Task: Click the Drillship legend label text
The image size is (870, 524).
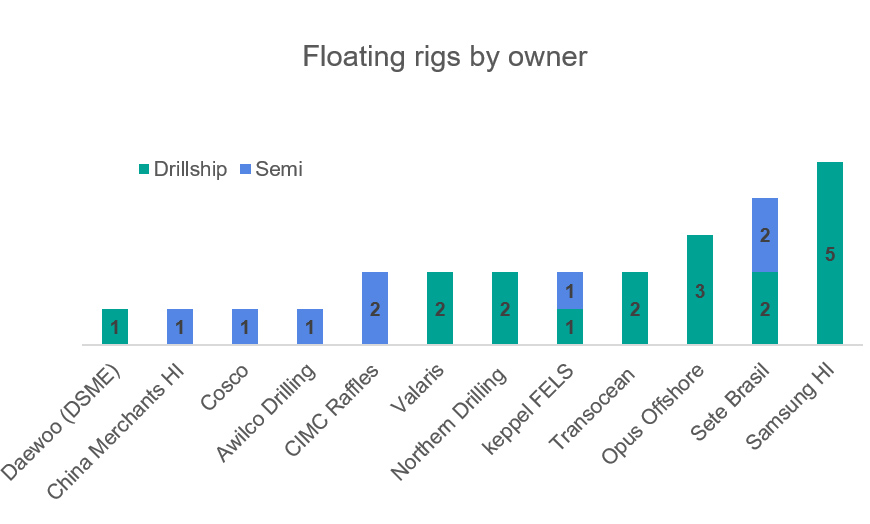Action: 192,170
